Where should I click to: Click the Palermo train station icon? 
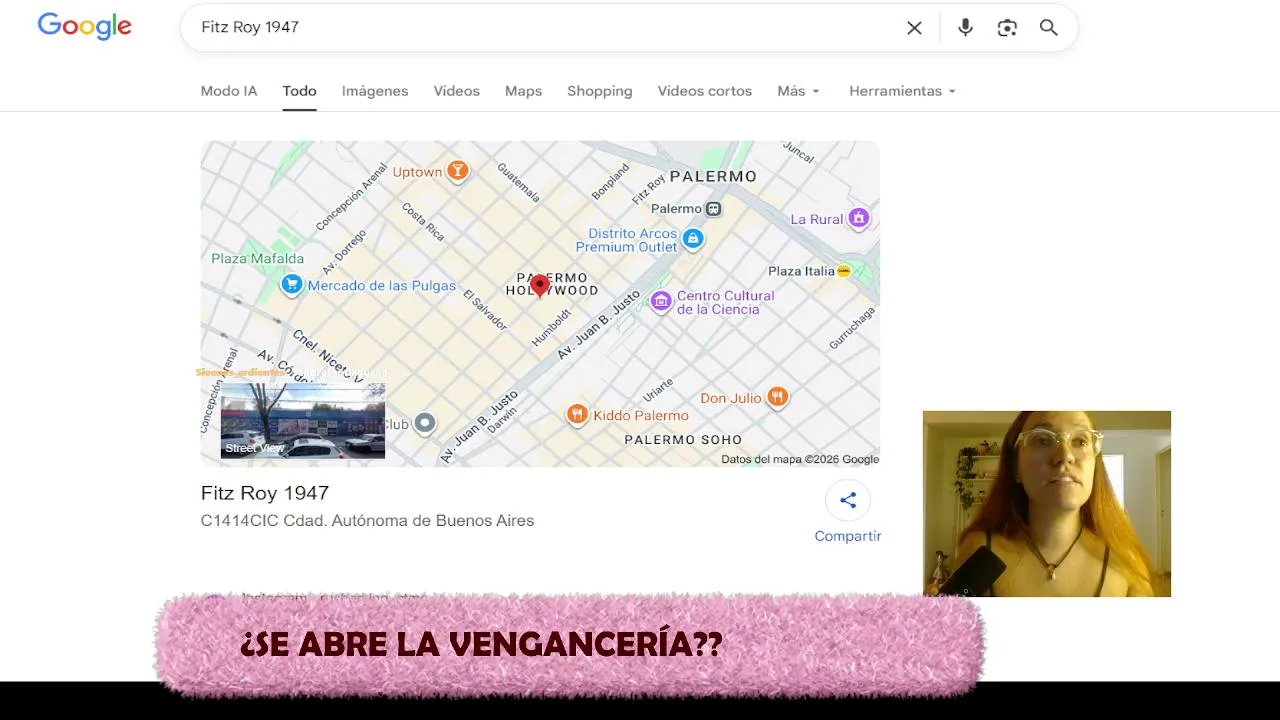pos(713,209)
